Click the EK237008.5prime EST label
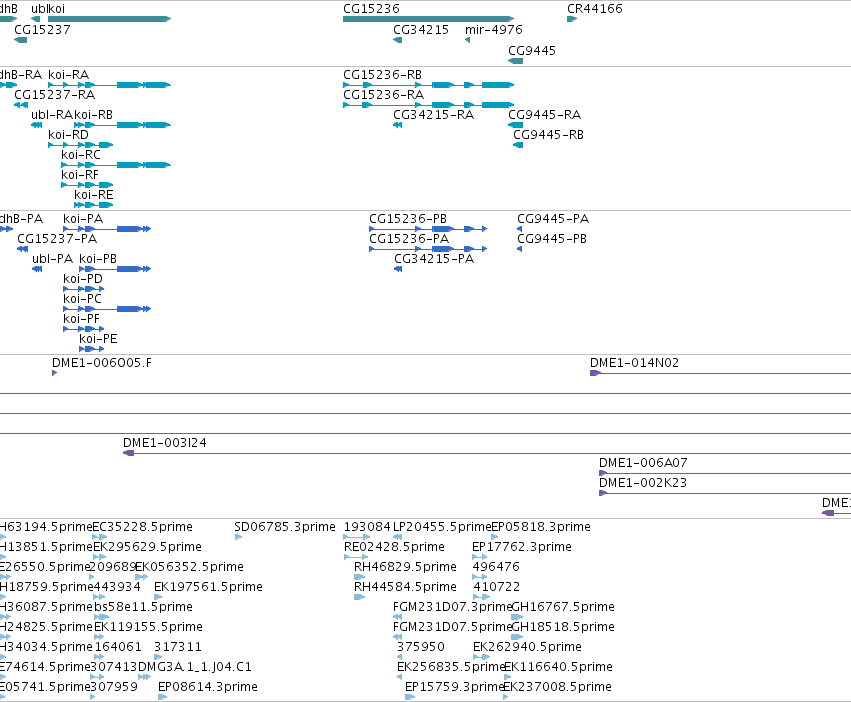Viewport: 851px width, 702px height. pyautogui.click(x=558, y=687)
